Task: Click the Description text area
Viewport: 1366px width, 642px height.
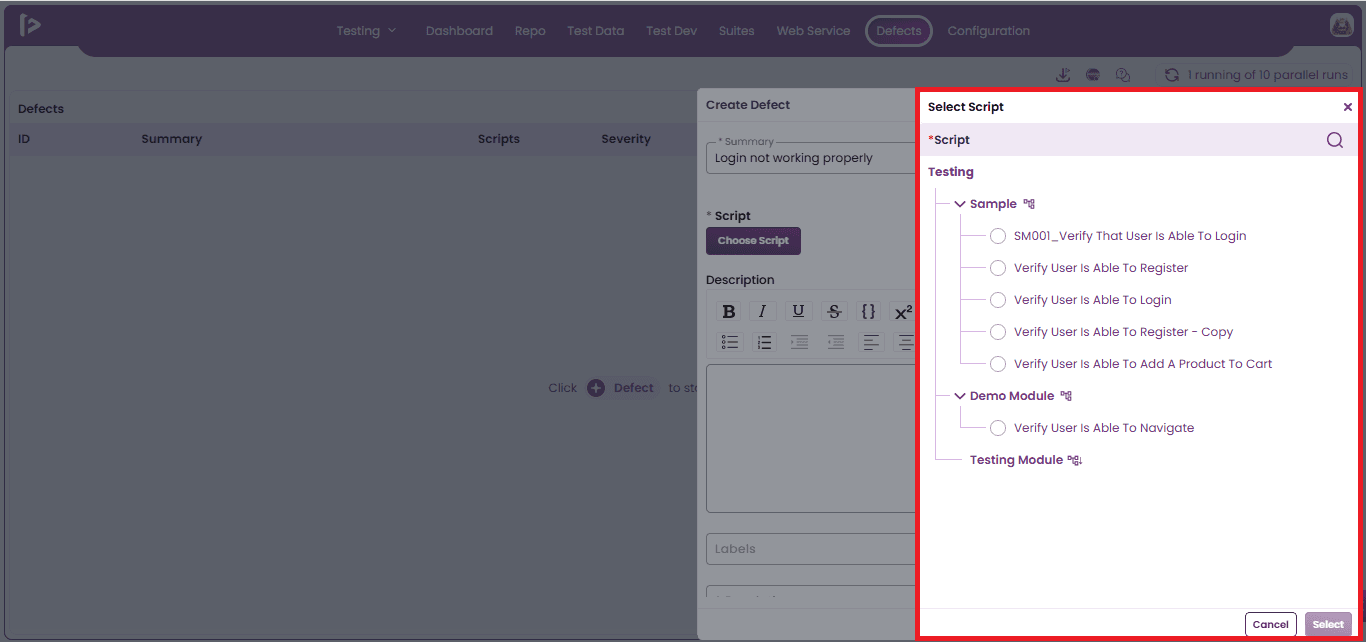Action: tap(811, 438)
